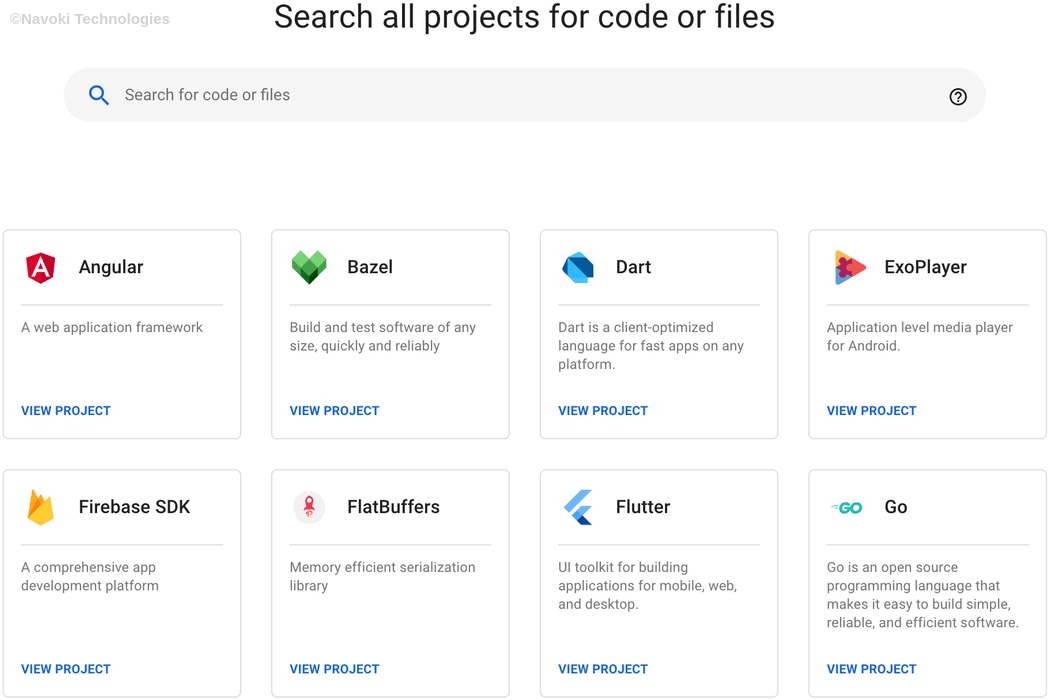Click the Bazel green logo
The image size is (1048, 700).
[309, 268]
